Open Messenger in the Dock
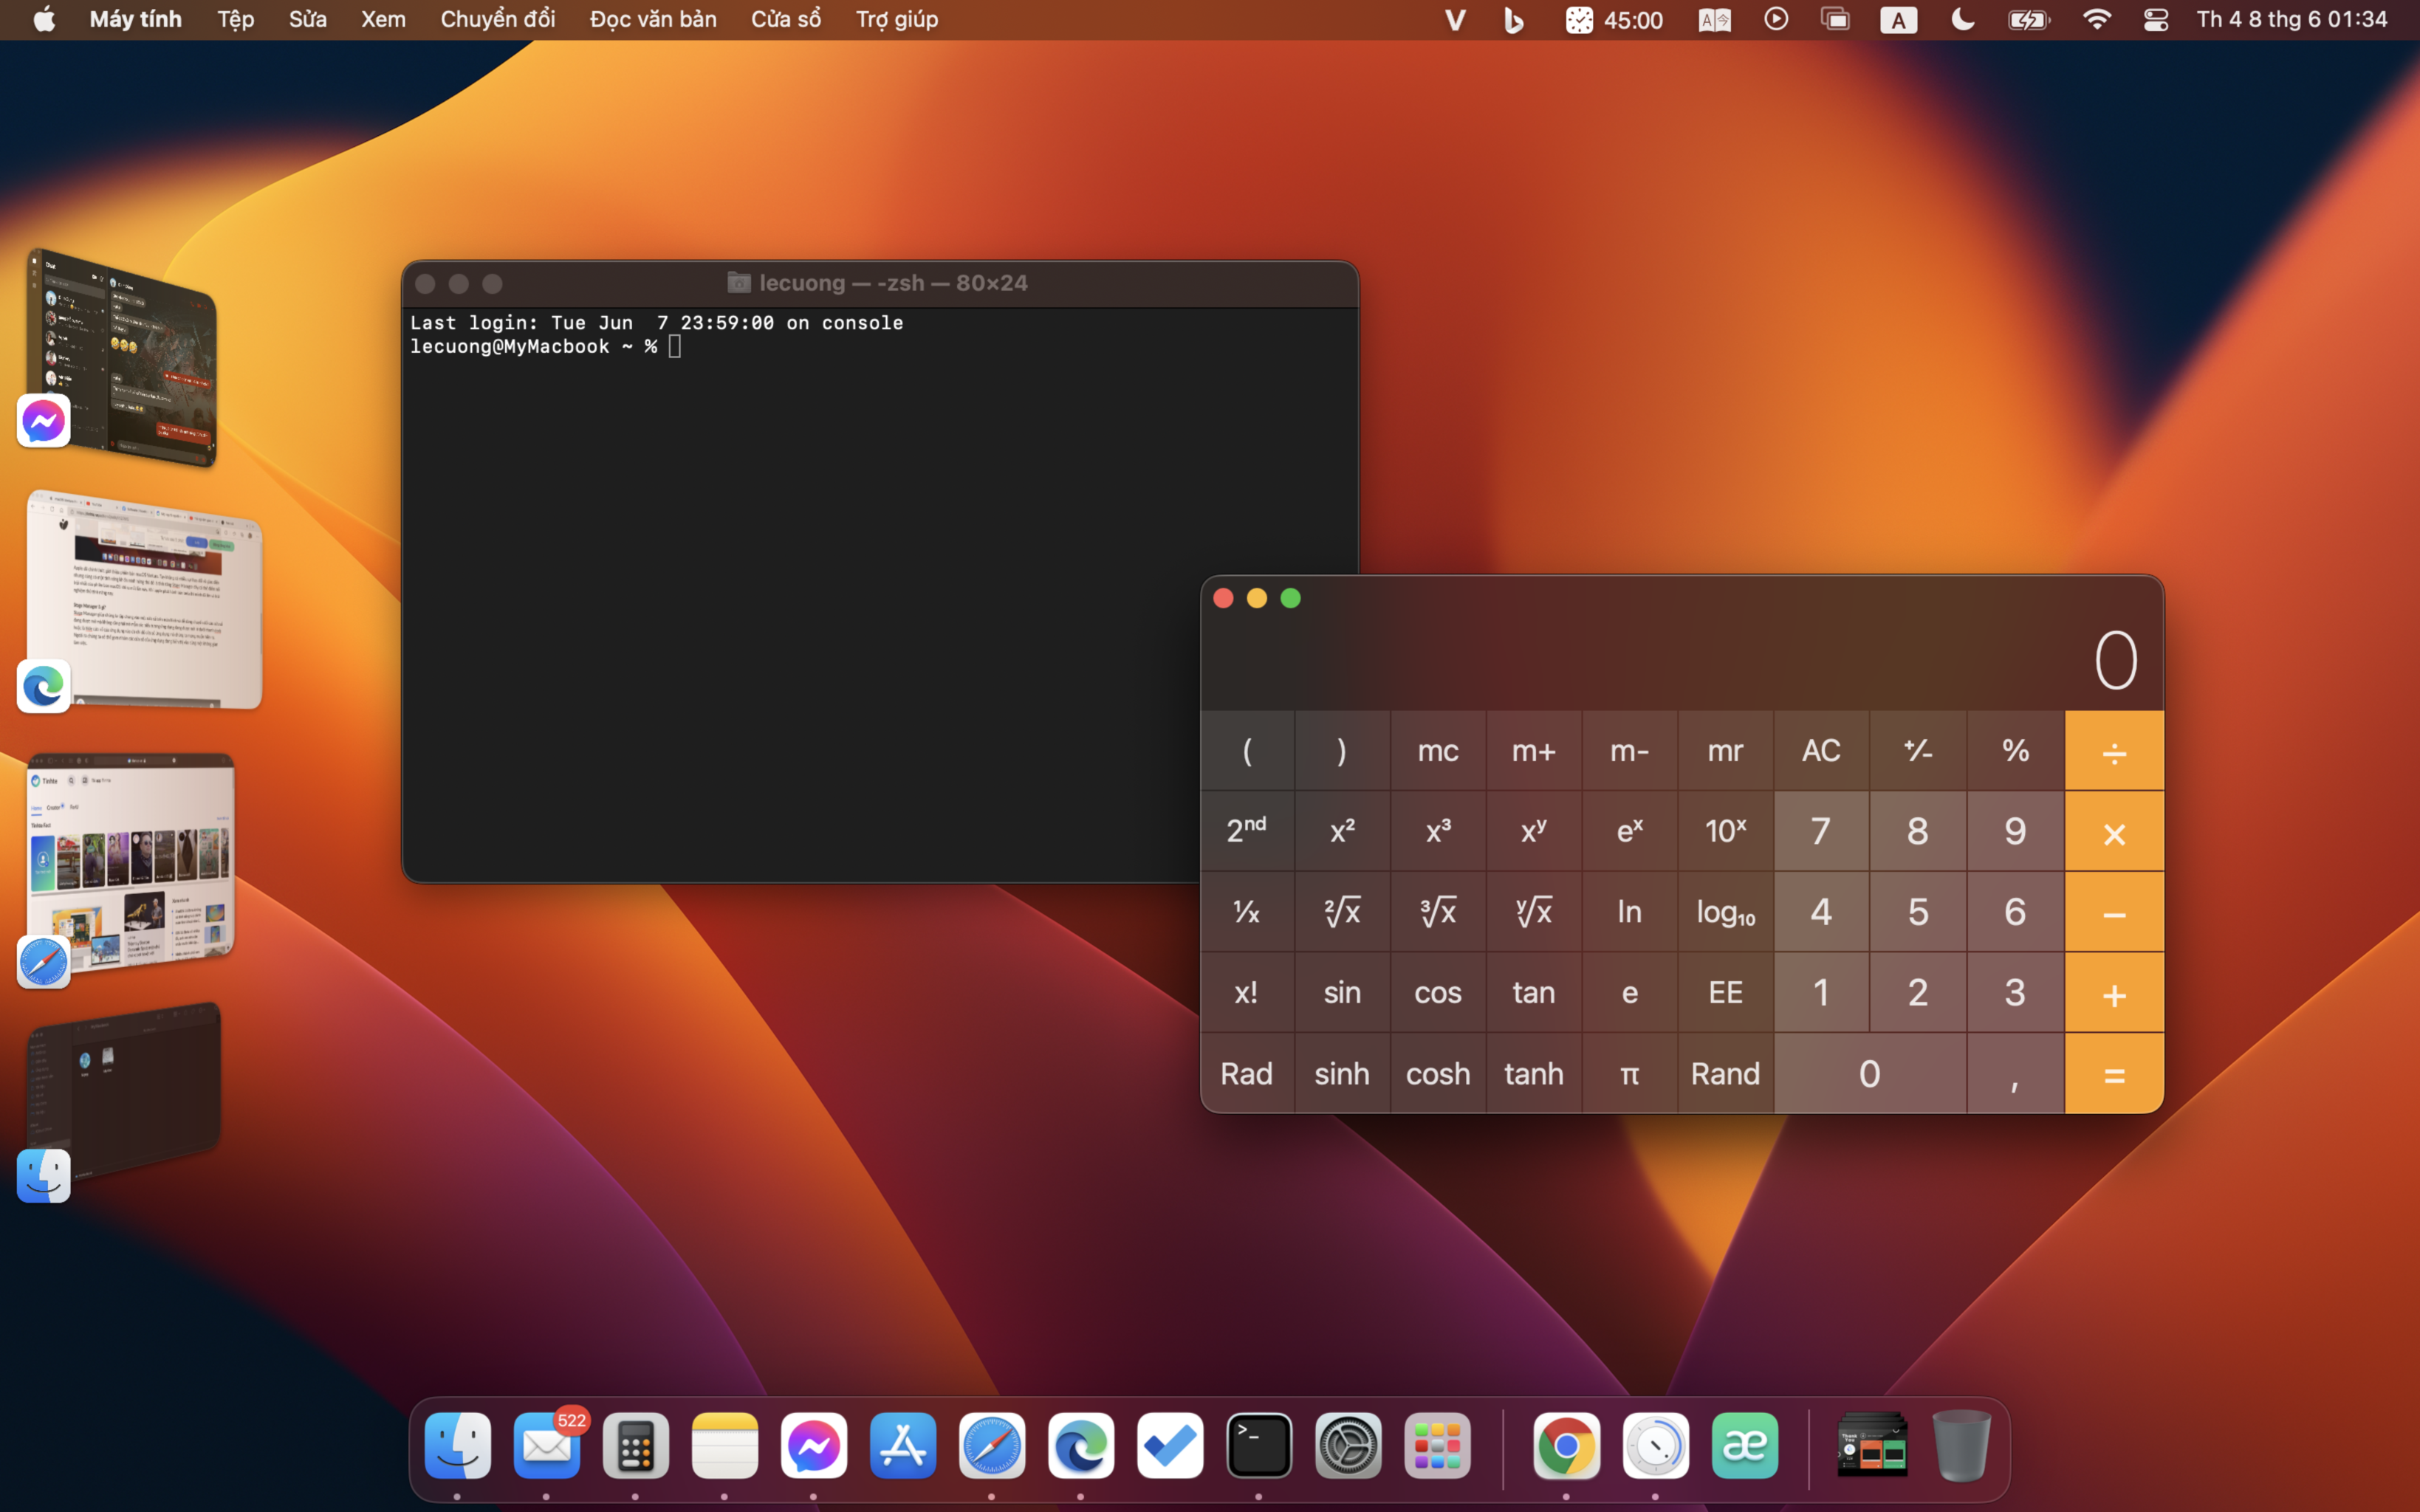The height and width of the screenshot is (1512, 2420). click(813, 1445)
